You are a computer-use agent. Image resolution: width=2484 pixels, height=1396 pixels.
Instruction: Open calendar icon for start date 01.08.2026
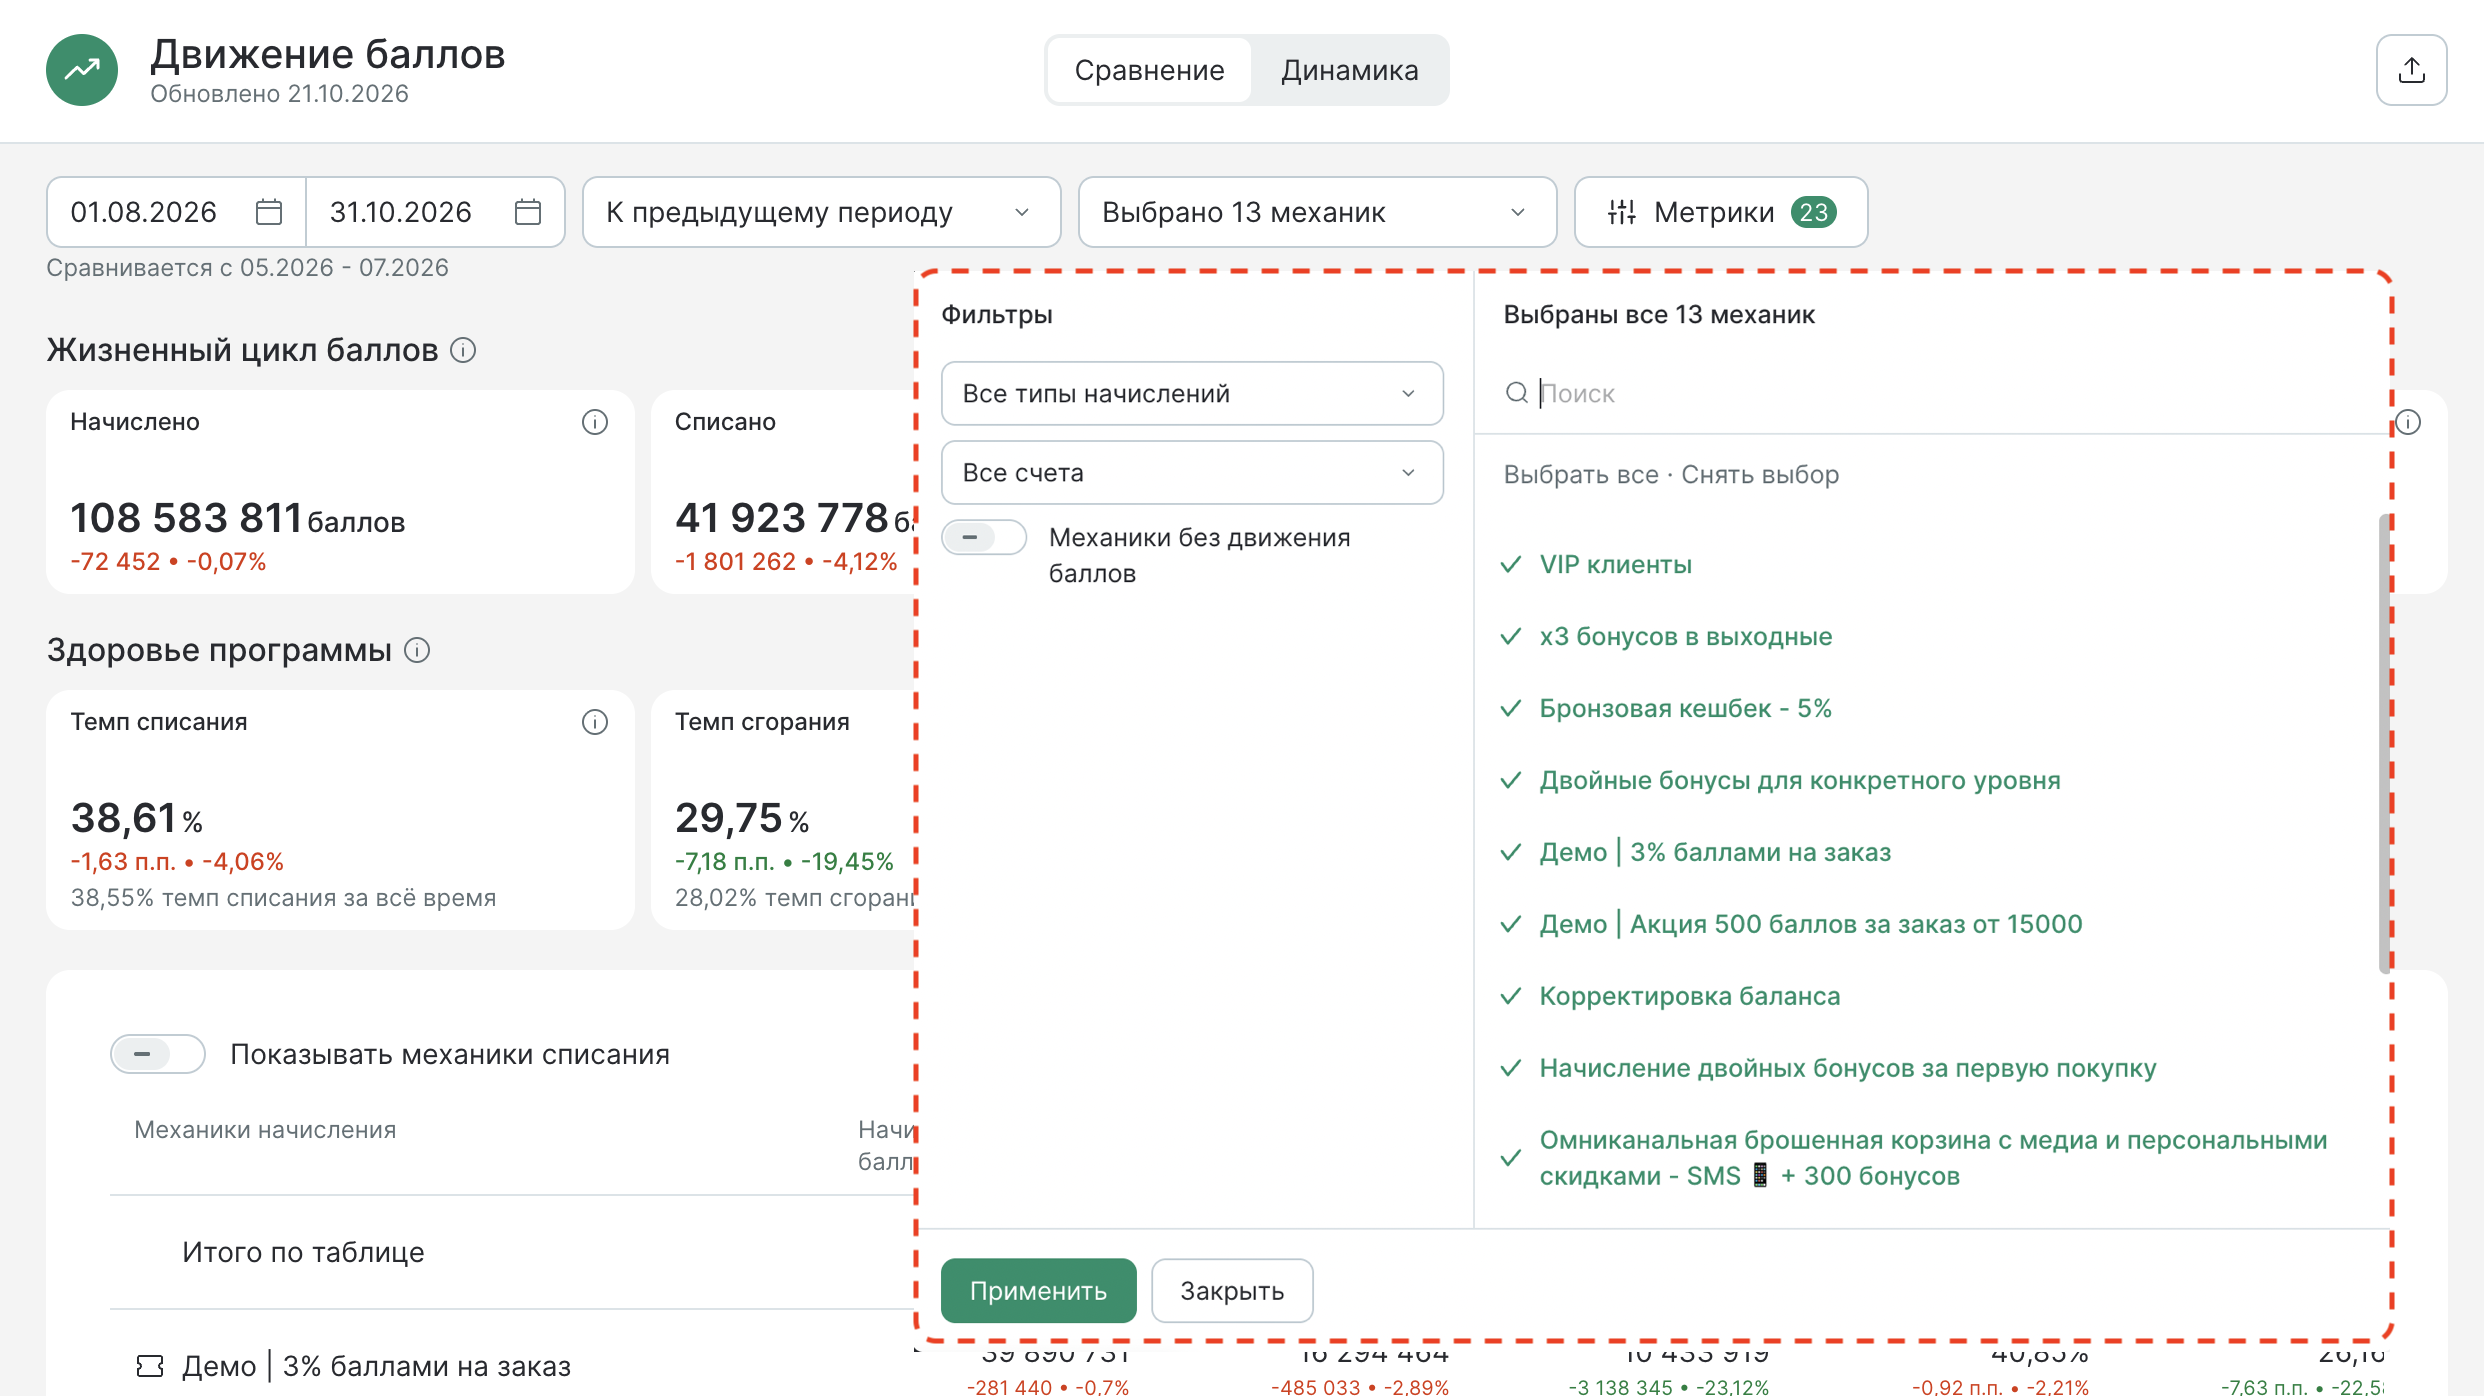pos(269,212)
